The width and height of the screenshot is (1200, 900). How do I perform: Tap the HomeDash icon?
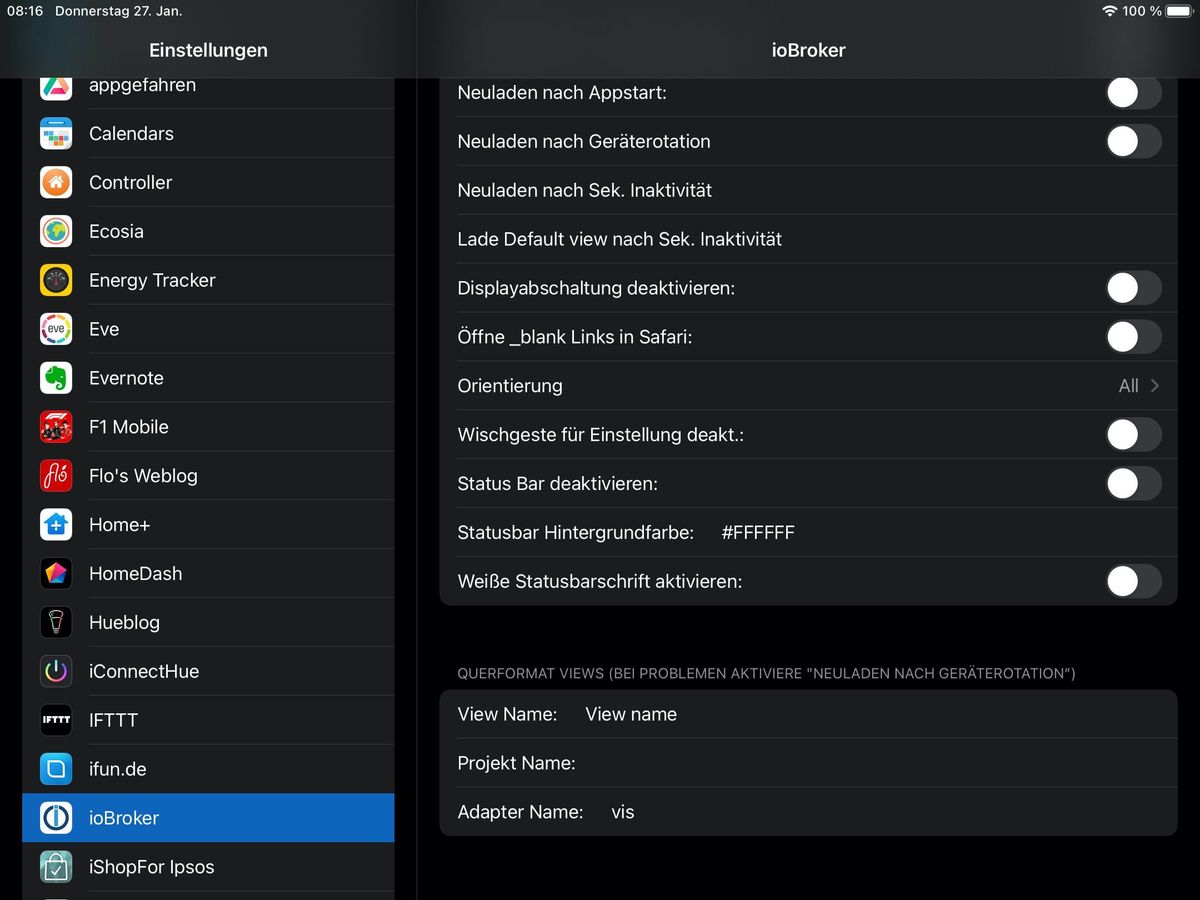coord(56,573)
